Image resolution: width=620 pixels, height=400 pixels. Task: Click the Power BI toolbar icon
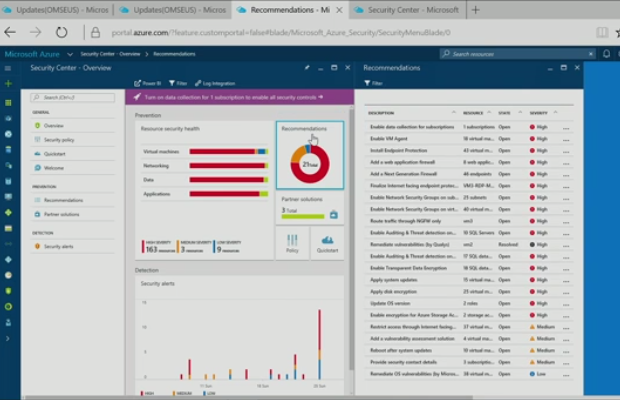pos(147,83)
